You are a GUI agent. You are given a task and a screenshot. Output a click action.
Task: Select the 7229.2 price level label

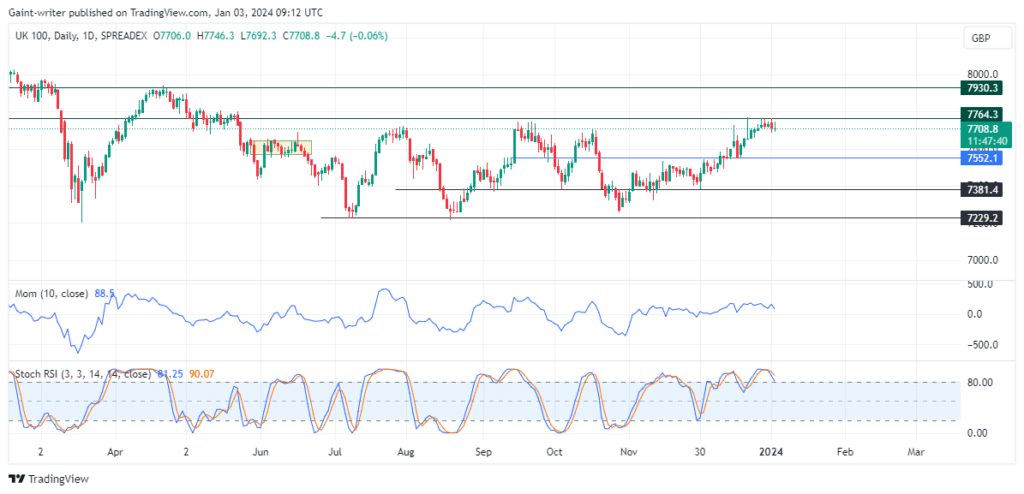(984, 218)
